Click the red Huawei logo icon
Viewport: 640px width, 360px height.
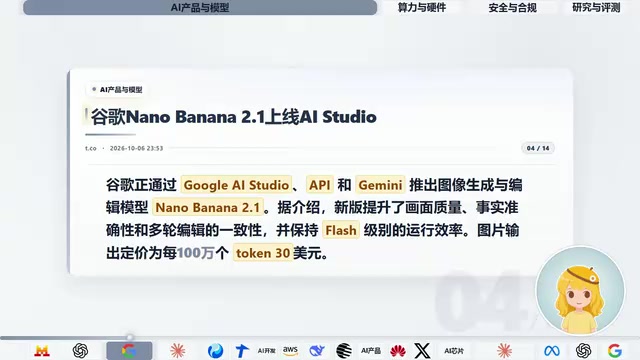tap(398, 351)
